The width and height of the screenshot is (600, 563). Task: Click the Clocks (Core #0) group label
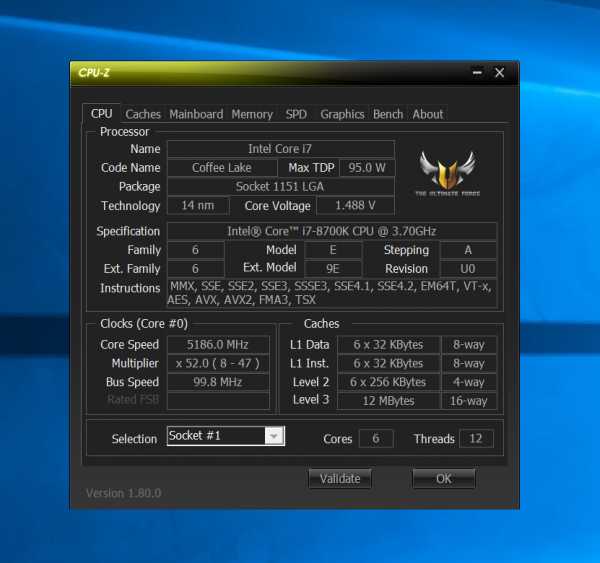[x=144, y=324]
